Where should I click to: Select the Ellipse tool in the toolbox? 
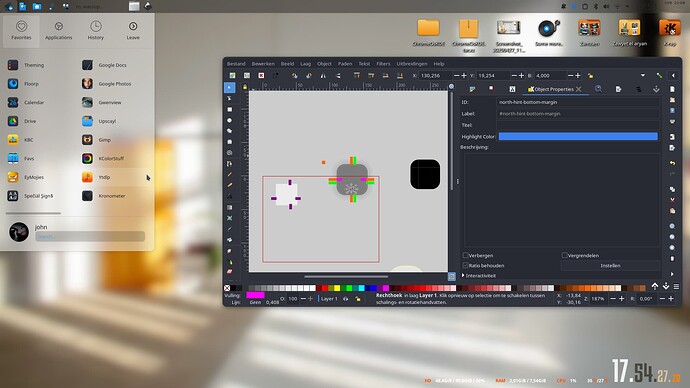coord(229,120)
